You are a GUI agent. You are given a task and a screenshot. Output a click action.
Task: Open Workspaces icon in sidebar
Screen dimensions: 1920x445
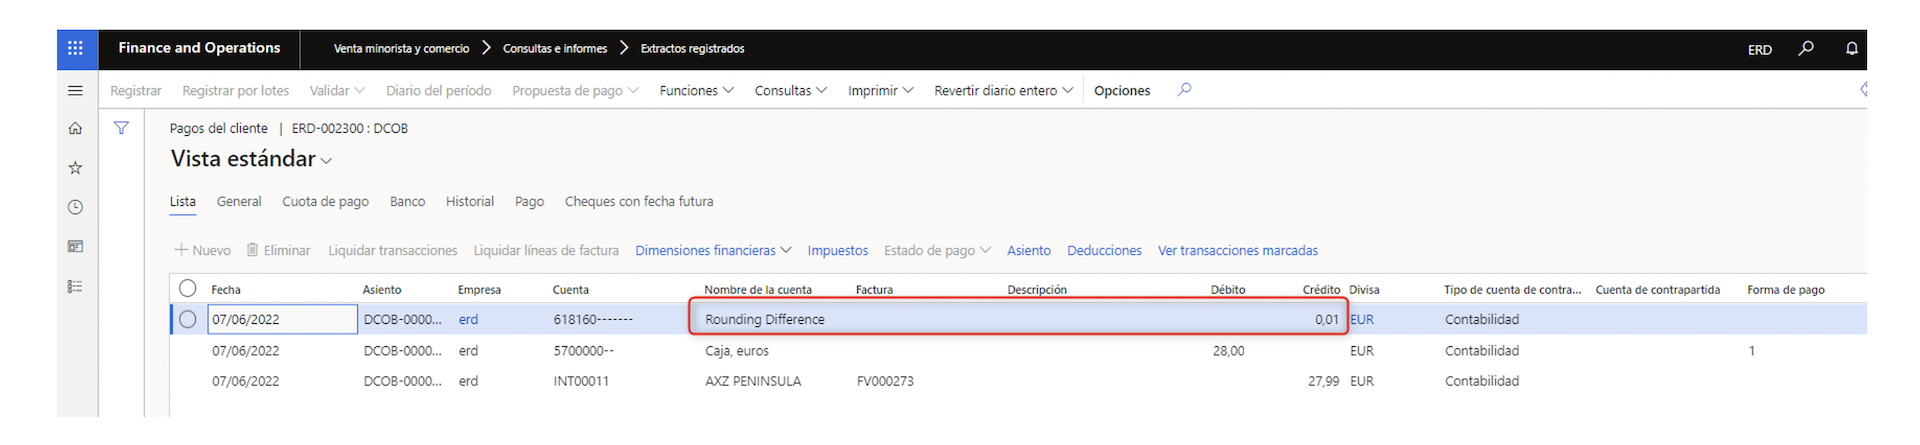(75, 246)
